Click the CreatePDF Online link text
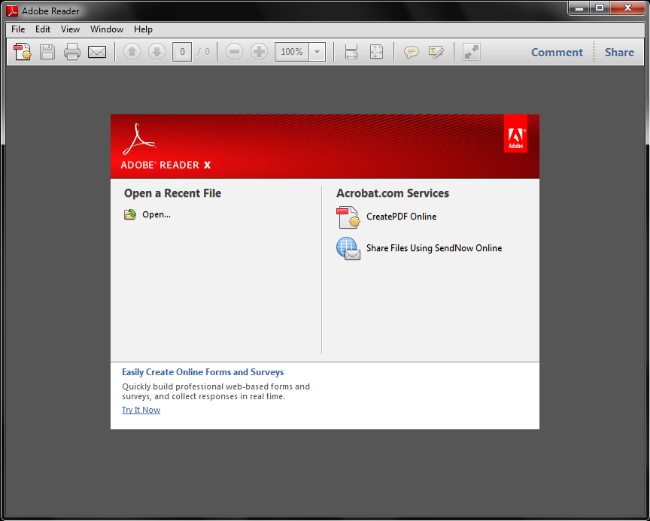 401,217
